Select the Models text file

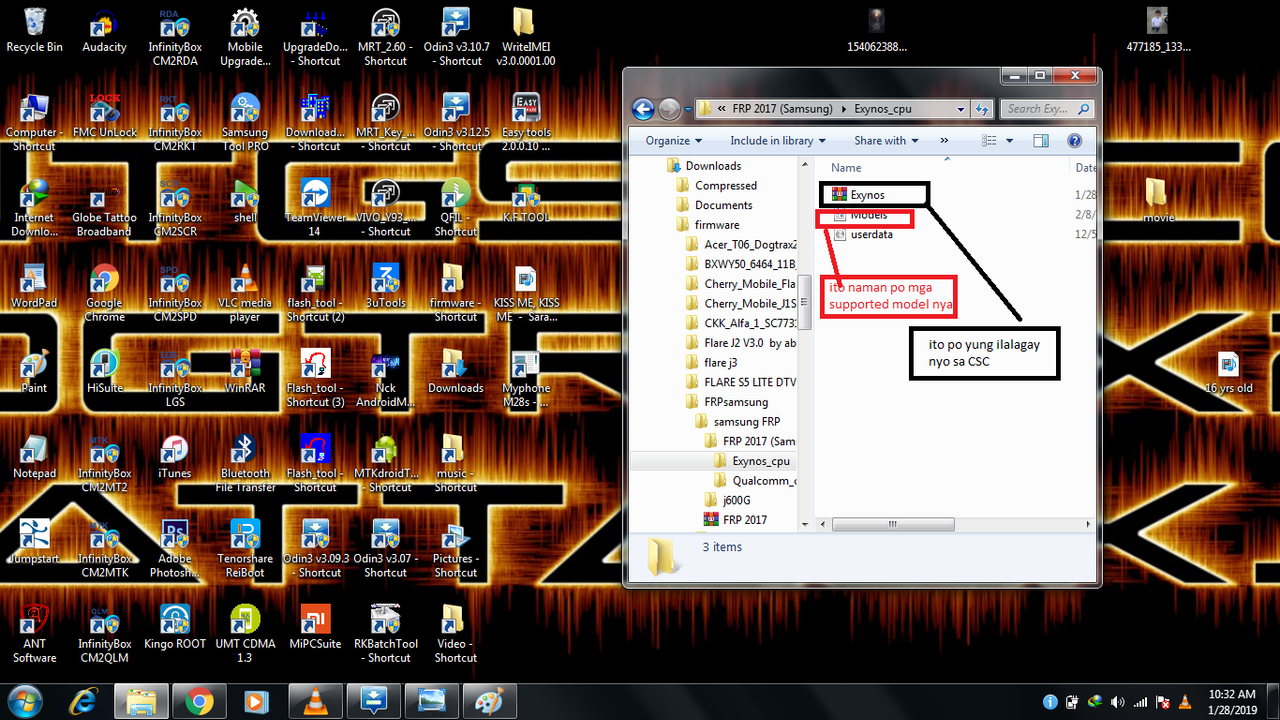point(860,215)
